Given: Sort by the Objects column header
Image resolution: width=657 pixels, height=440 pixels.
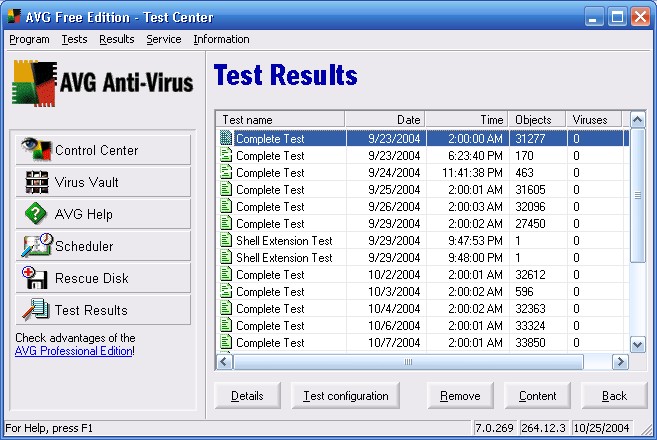Looking at the screenshot, I should click(538, 120).
